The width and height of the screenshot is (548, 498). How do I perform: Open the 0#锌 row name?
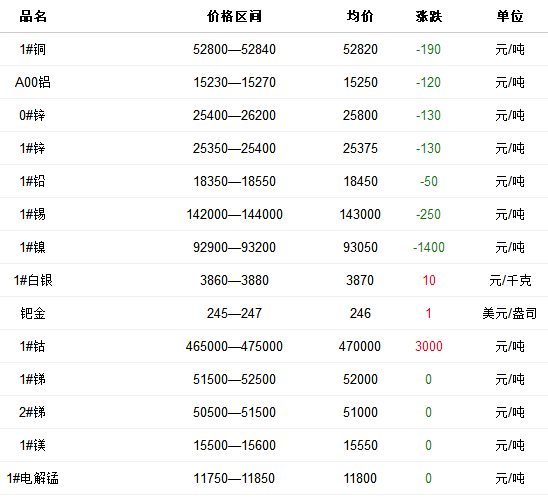pos(32,115)
